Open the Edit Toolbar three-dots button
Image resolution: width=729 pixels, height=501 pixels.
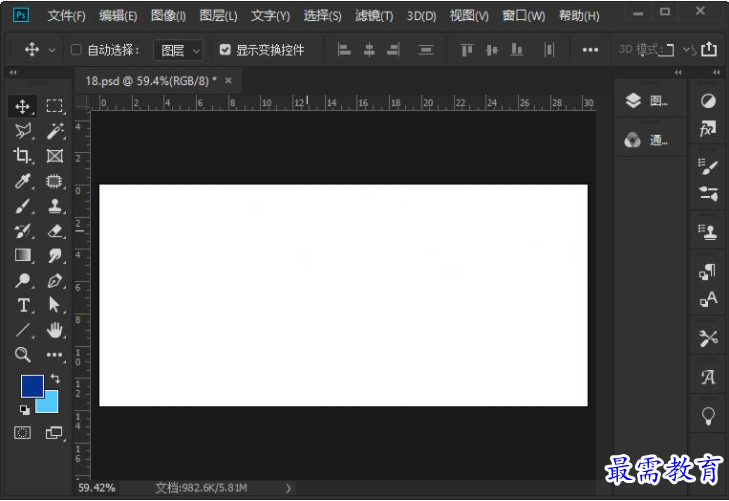click(54, 355)
